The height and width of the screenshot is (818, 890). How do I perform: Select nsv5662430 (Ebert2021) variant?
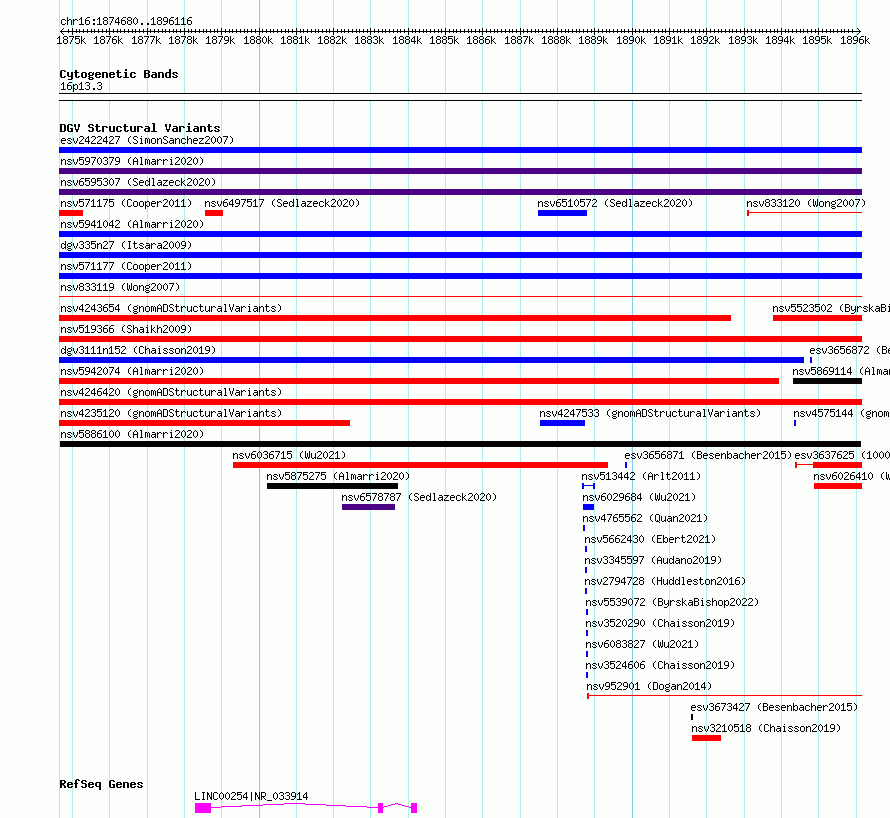(650, 539)
